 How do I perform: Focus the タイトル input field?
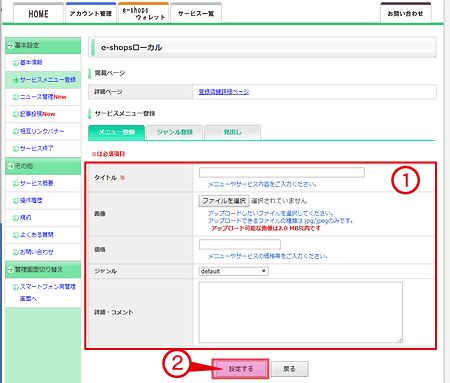point(282,173)
